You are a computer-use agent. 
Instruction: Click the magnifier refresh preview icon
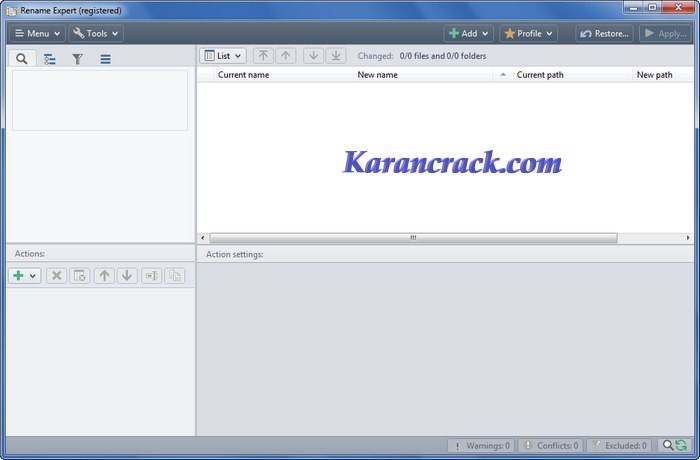click(674, 445)
